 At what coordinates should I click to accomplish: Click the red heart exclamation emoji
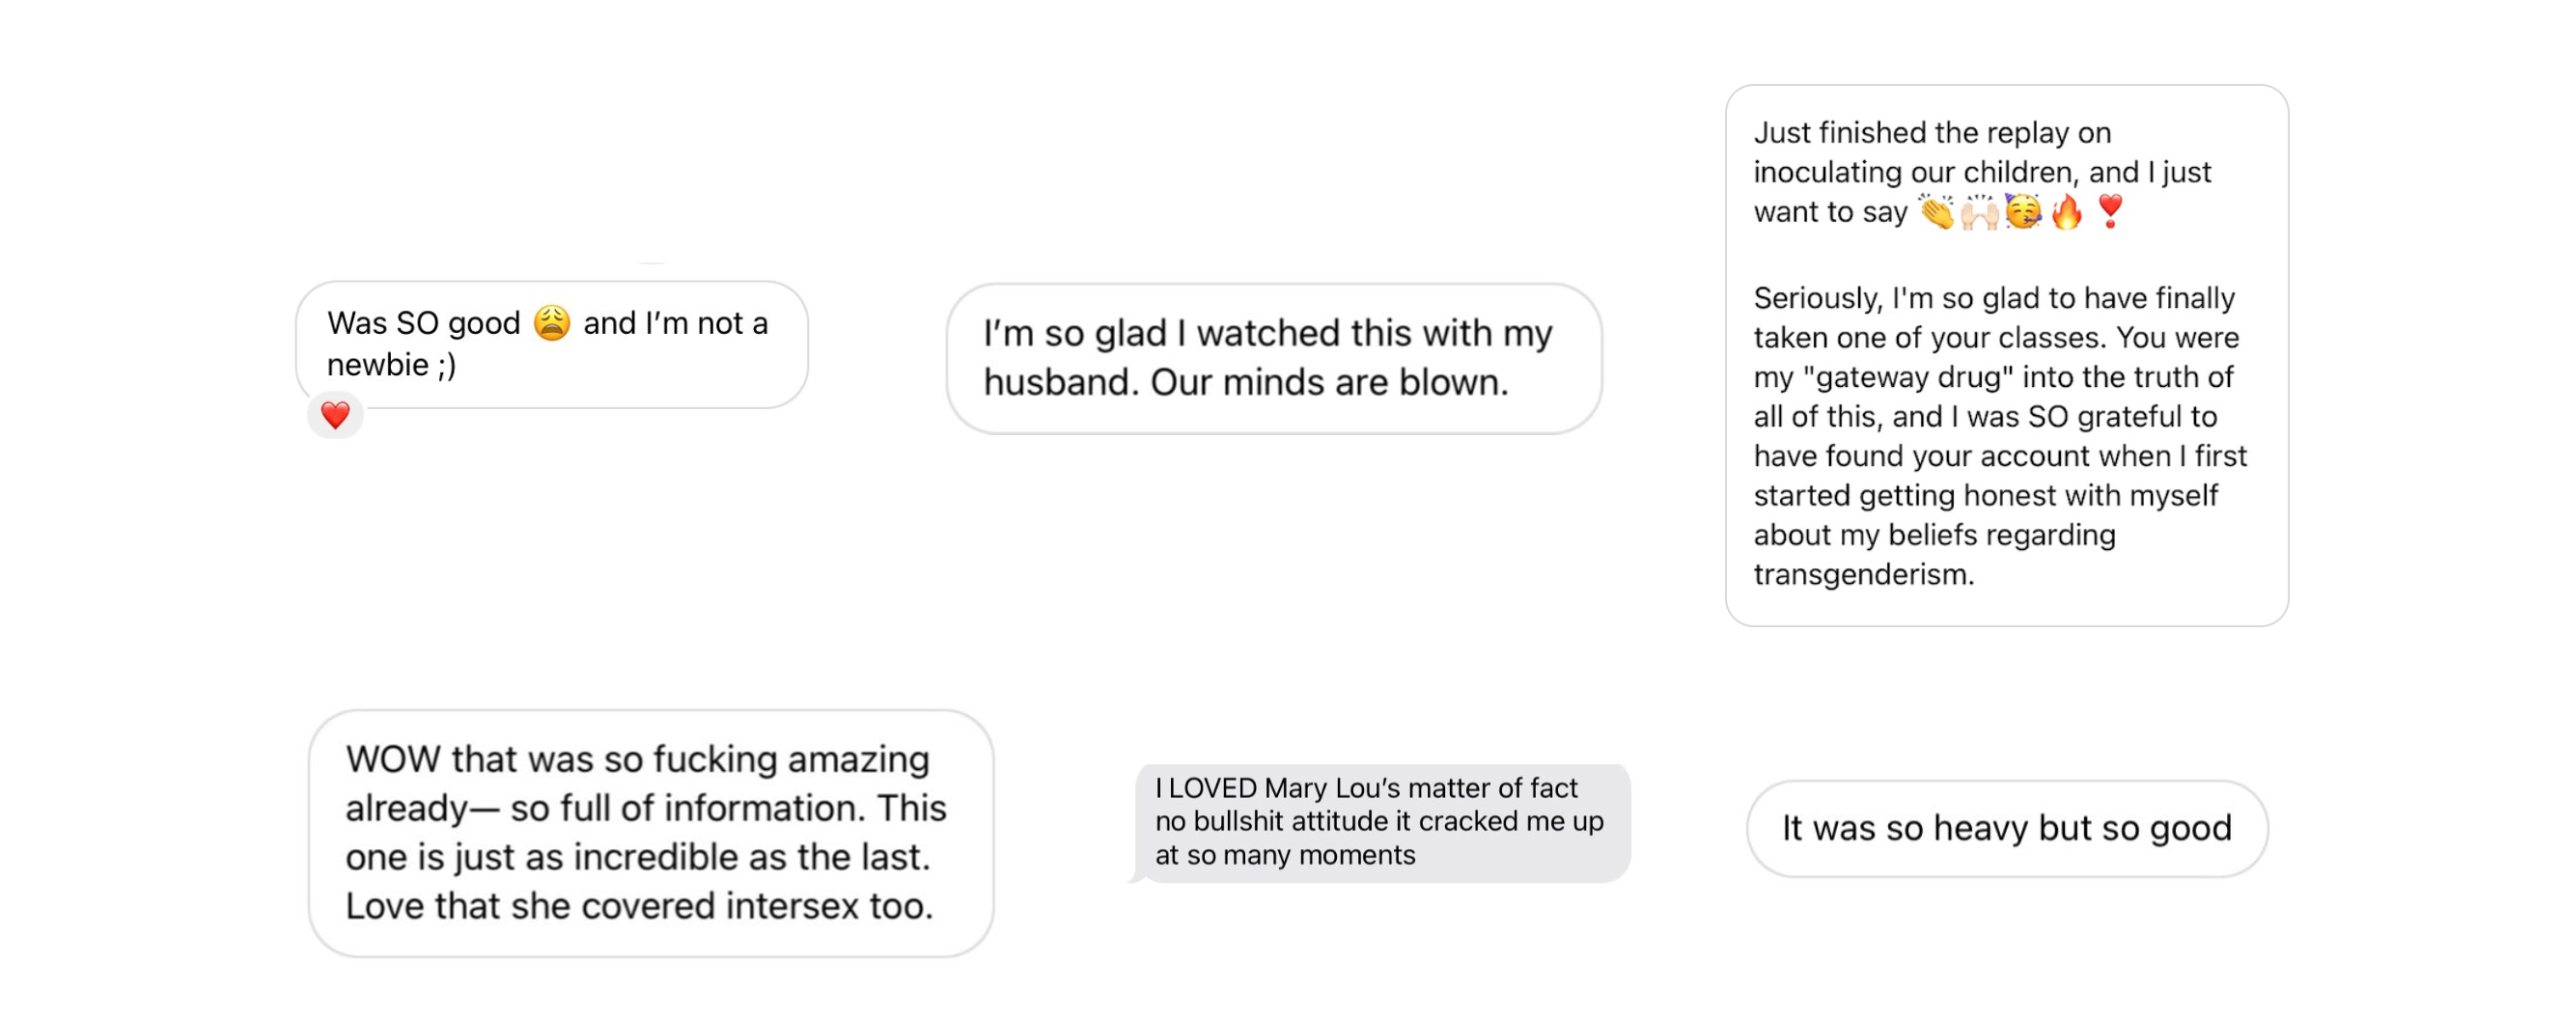[2110, 212]
